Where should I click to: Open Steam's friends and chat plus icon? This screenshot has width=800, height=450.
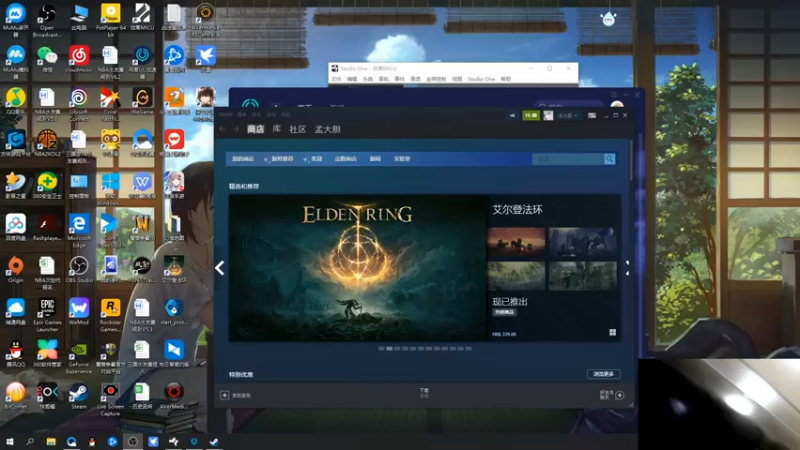point(619,395)
